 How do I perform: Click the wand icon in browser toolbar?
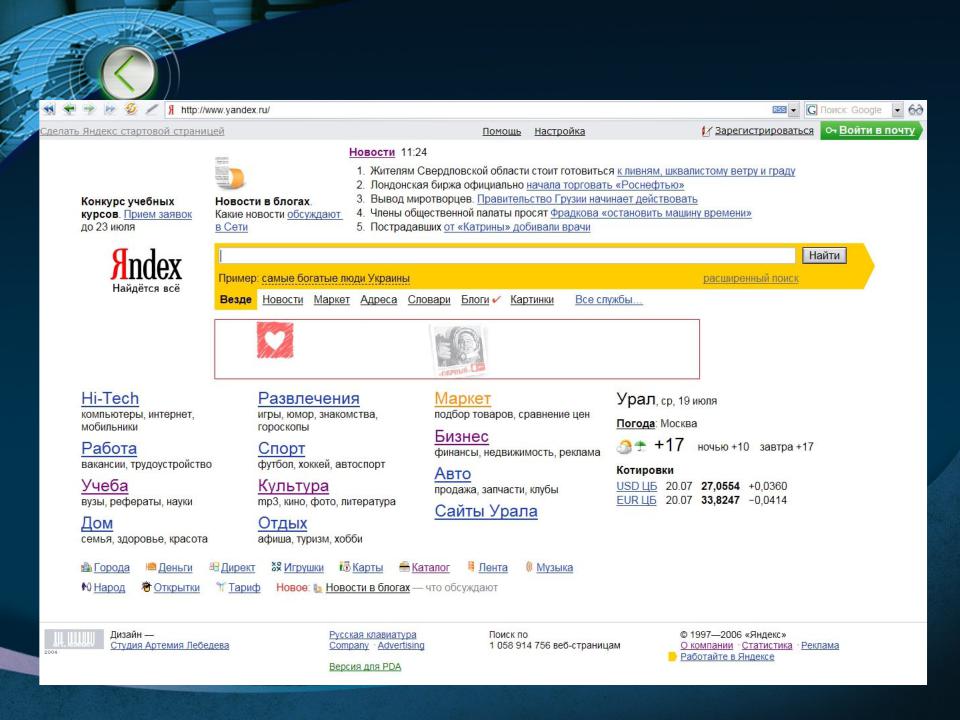click(152, 109)
